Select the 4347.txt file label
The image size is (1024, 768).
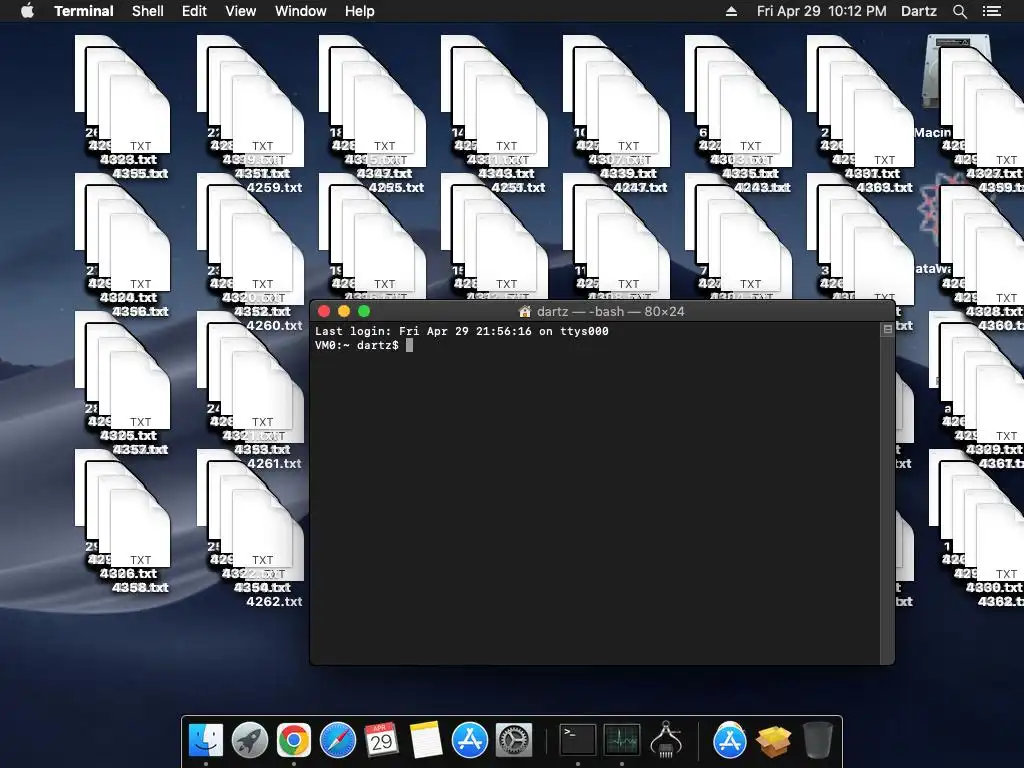[385, 174]
